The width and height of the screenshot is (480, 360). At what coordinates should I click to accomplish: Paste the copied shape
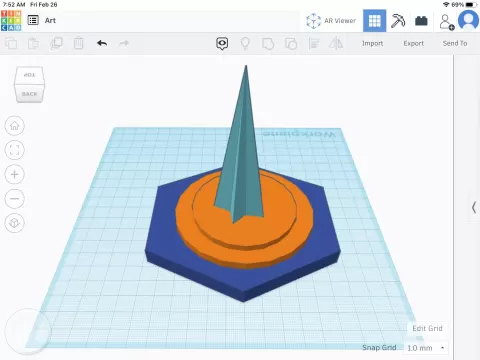click(33, 43)
